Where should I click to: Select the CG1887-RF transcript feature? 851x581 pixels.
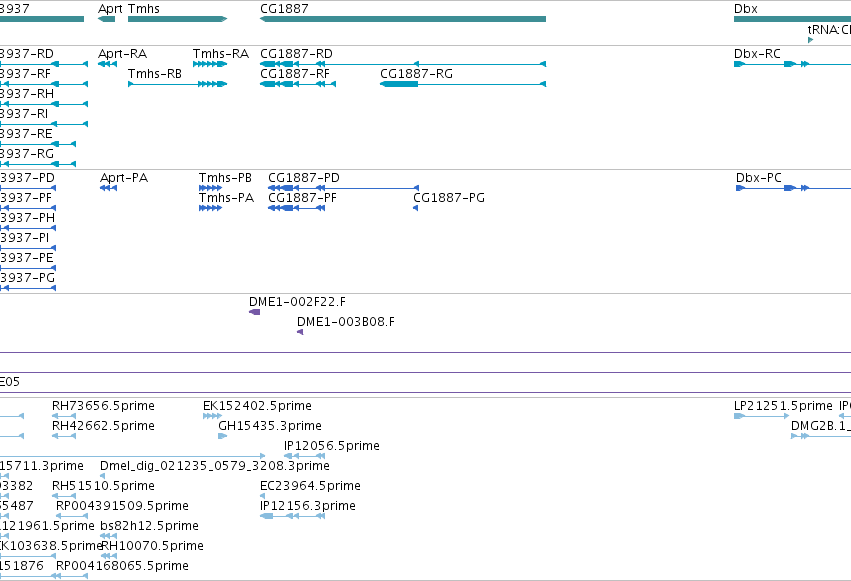298,84
